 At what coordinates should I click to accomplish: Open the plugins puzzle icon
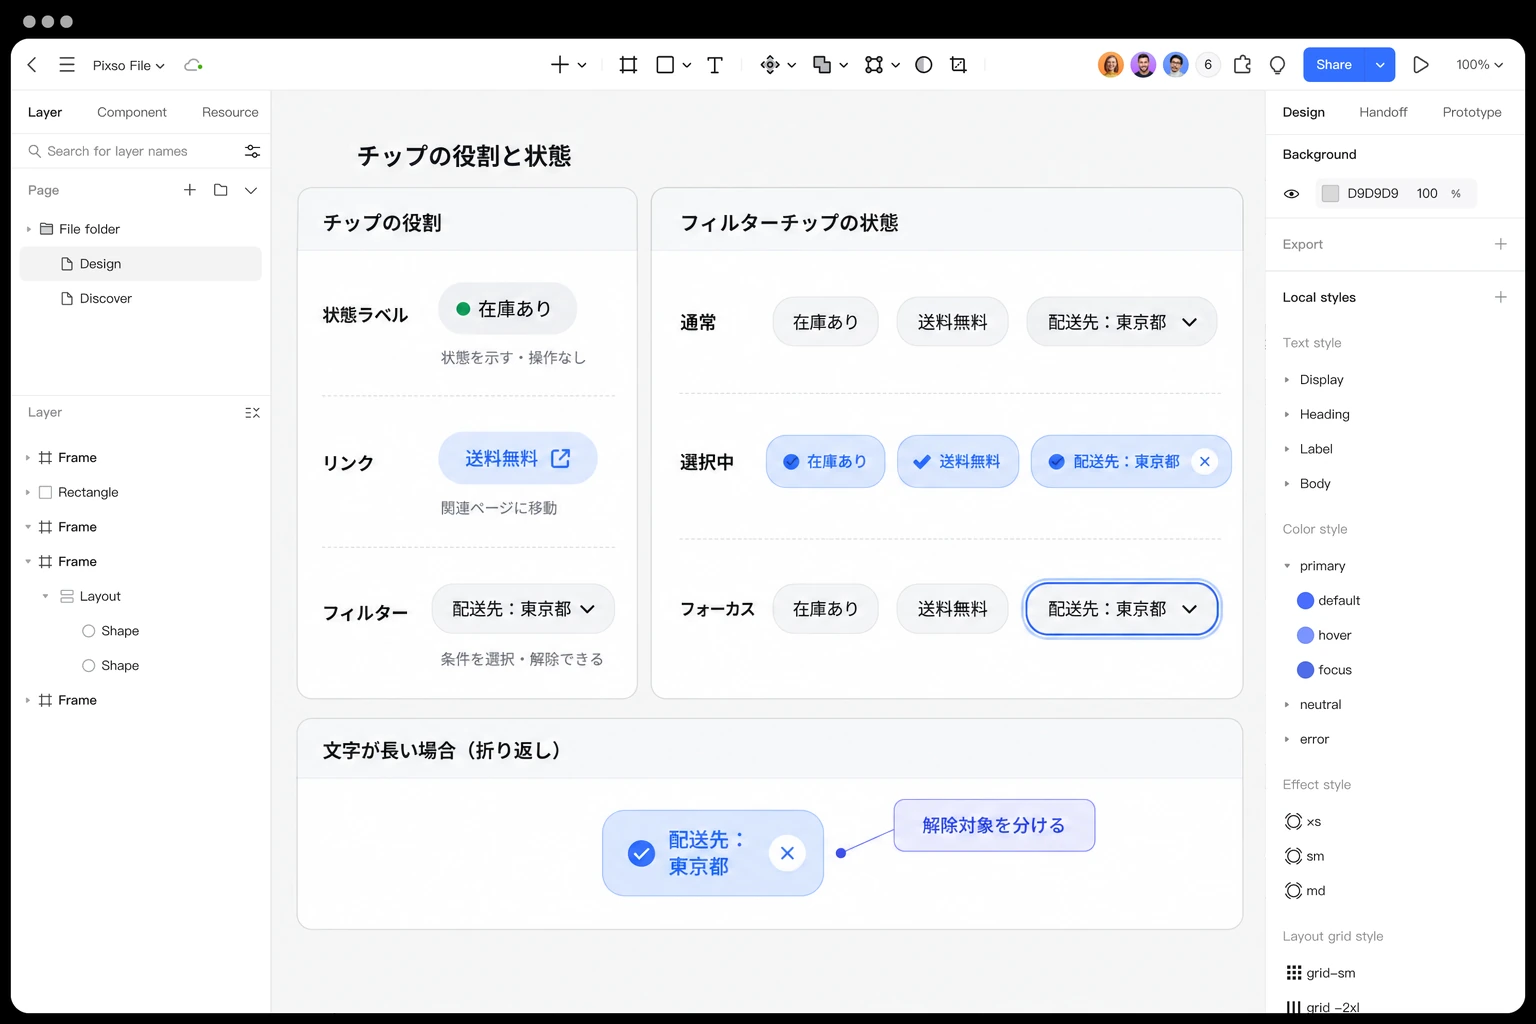(x=1242, y=65)
